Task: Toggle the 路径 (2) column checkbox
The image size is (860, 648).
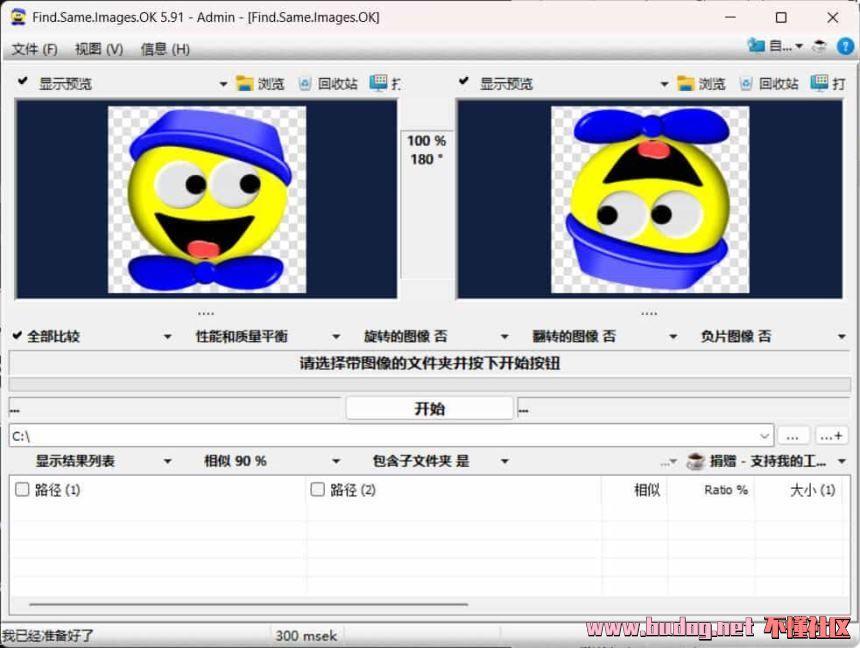Action: 318,490
